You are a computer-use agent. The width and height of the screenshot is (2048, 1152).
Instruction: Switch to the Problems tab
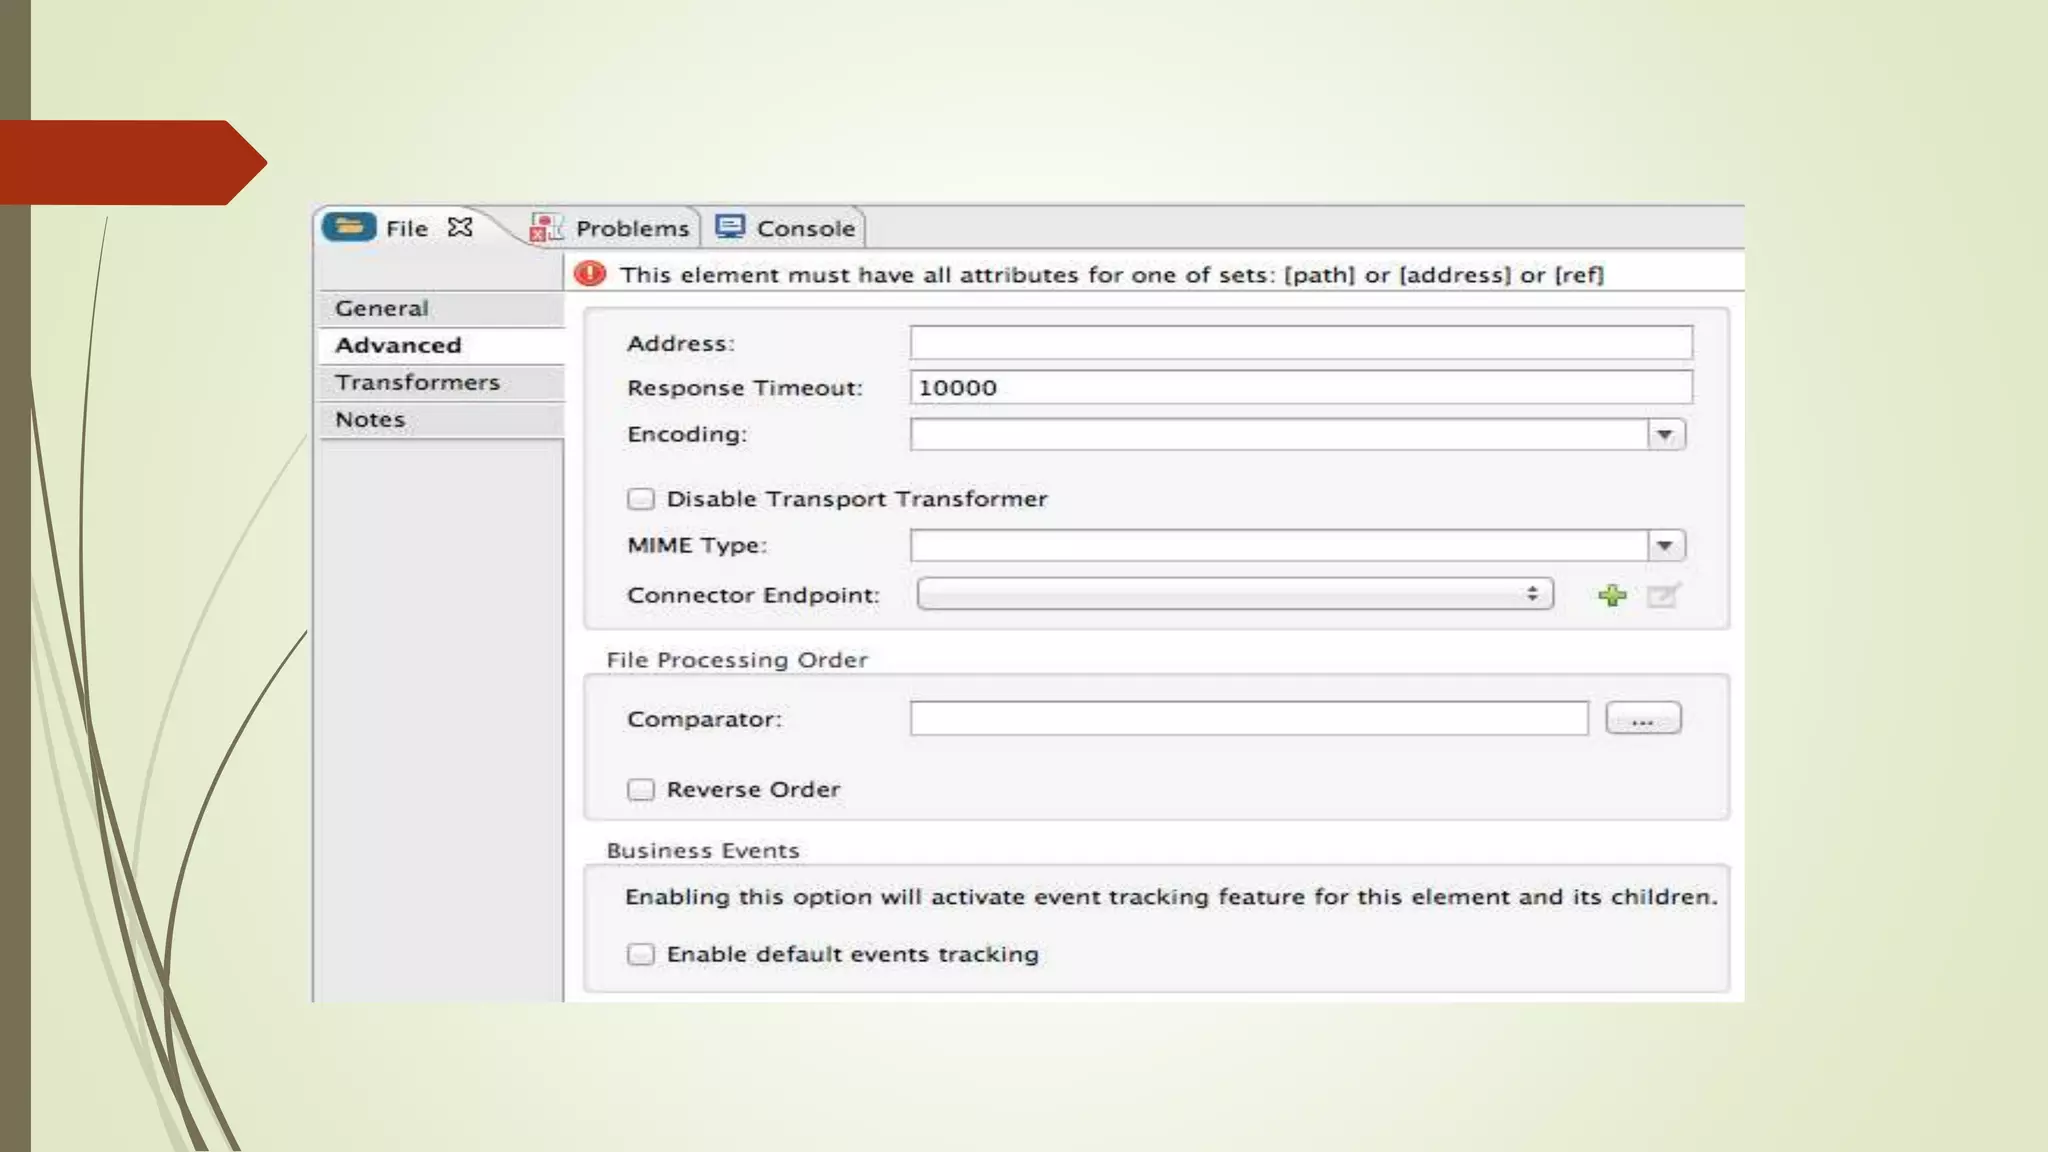[632, 228]
